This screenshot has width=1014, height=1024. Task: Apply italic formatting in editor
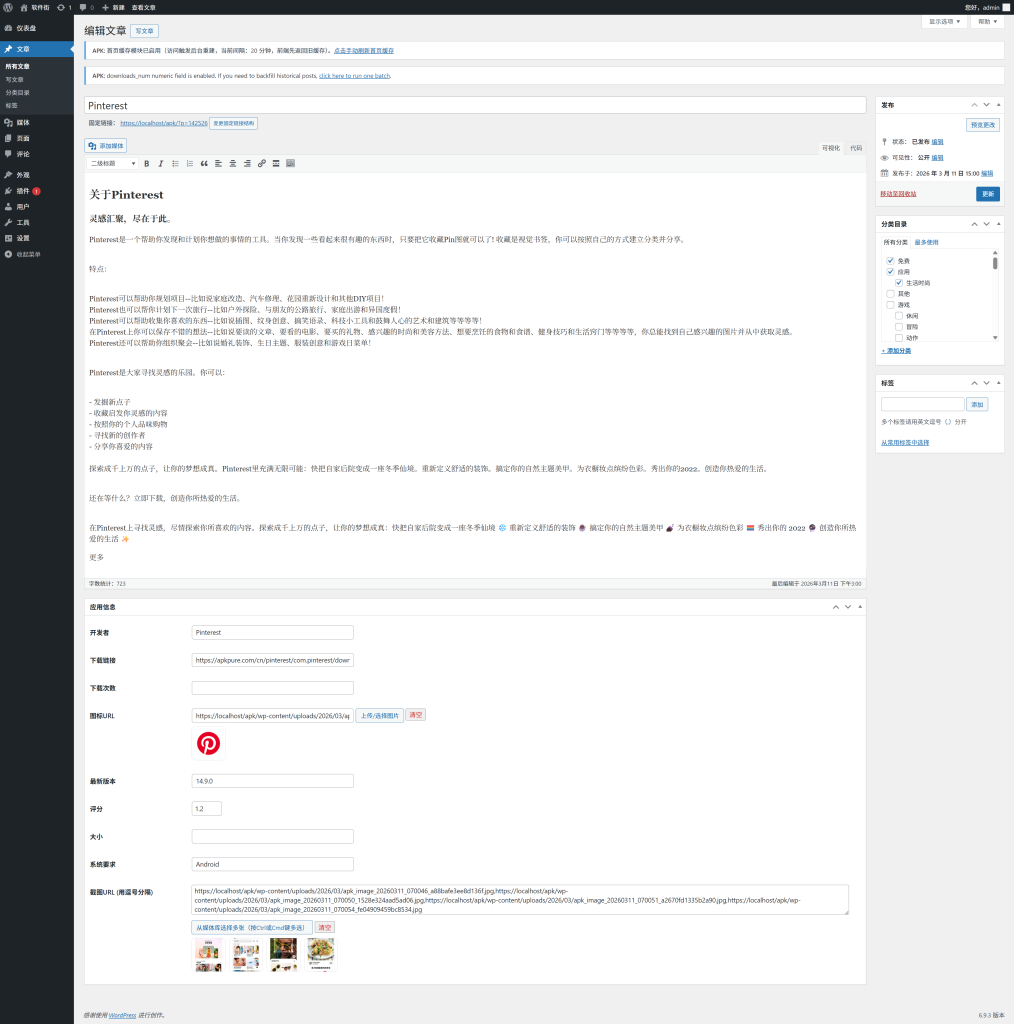point(160,163)
